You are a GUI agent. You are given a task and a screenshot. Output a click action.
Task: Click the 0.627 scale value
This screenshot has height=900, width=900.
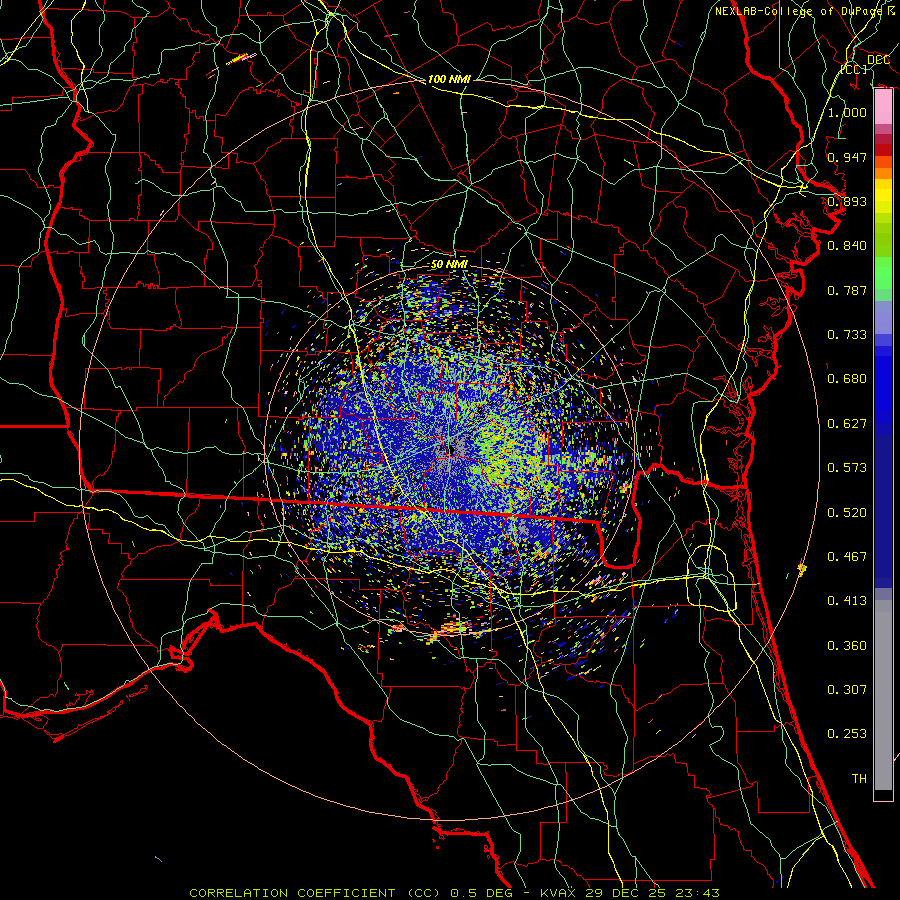(x=847, y=424)
